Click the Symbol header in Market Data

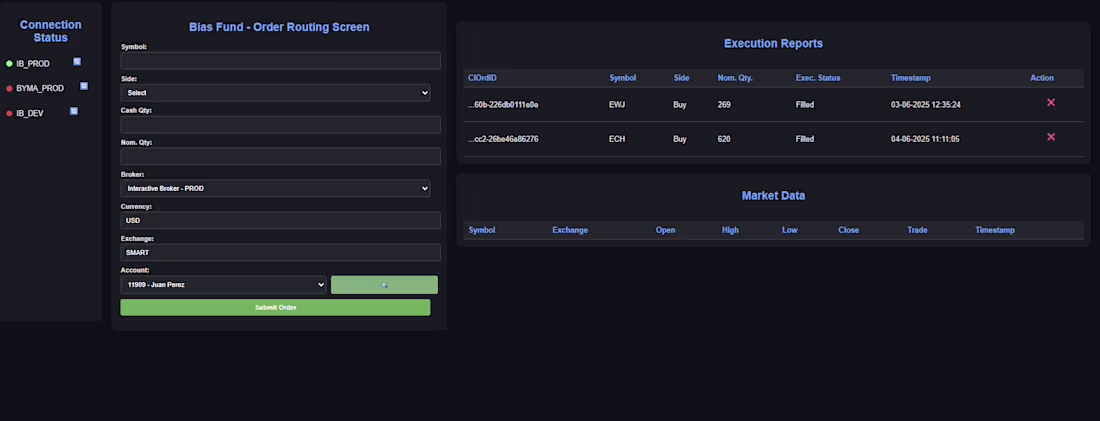482,230
